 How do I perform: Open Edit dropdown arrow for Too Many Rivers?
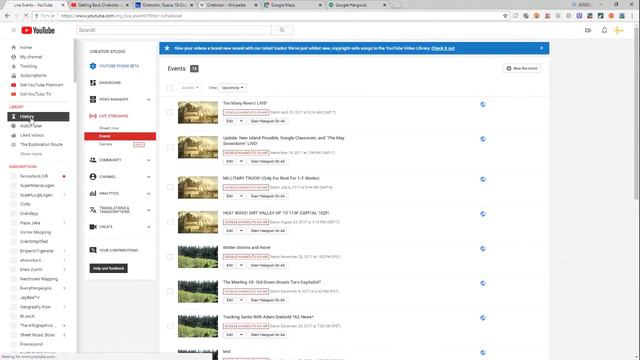point(241,121)
